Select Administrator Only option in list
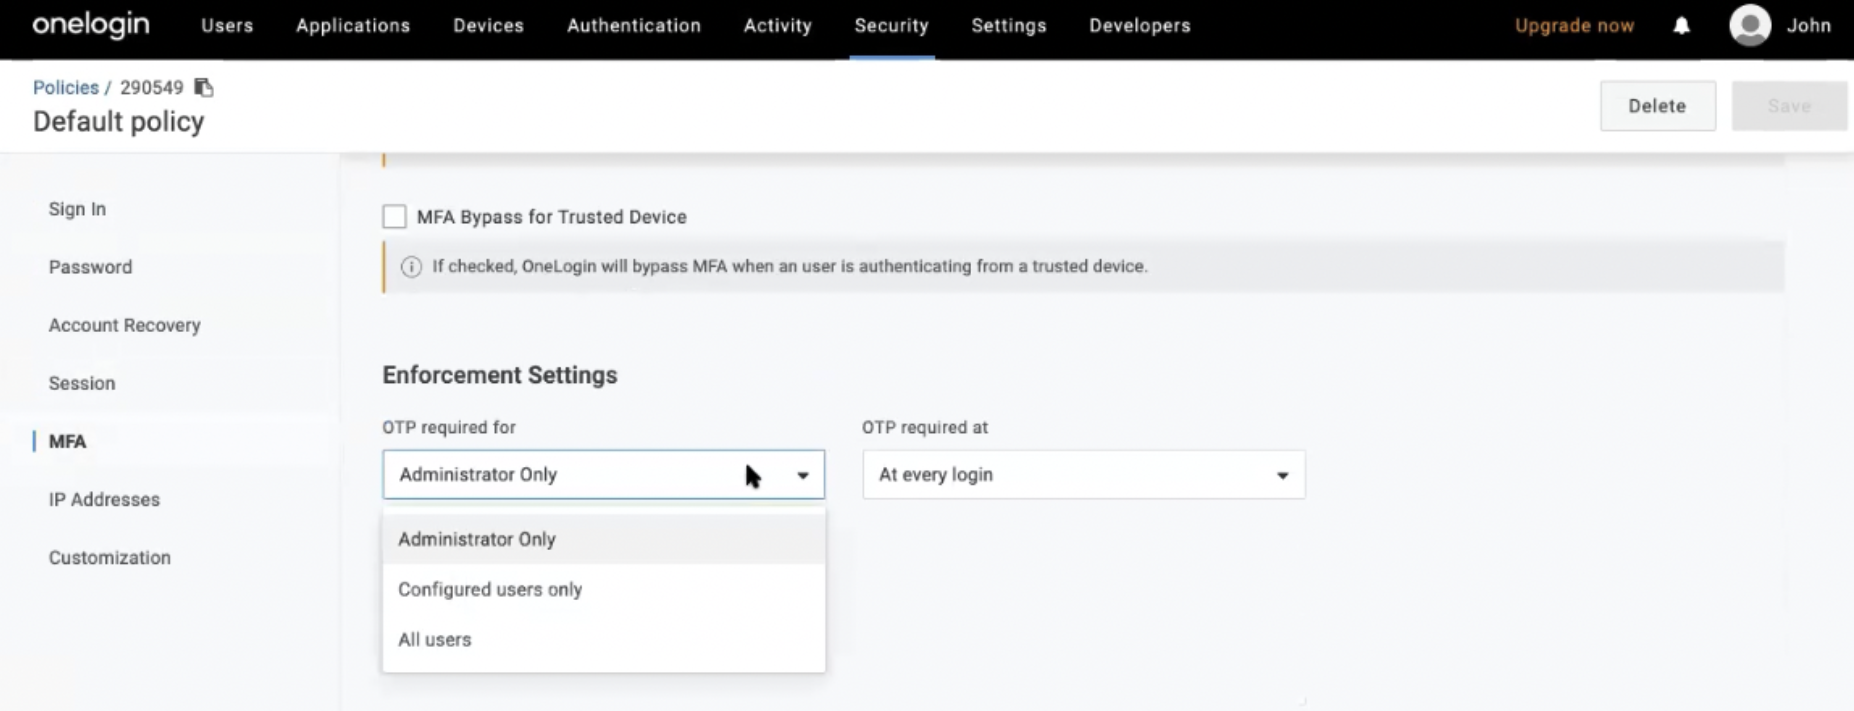The width and height of the screenshot is (1854, 711). (604, 539)
